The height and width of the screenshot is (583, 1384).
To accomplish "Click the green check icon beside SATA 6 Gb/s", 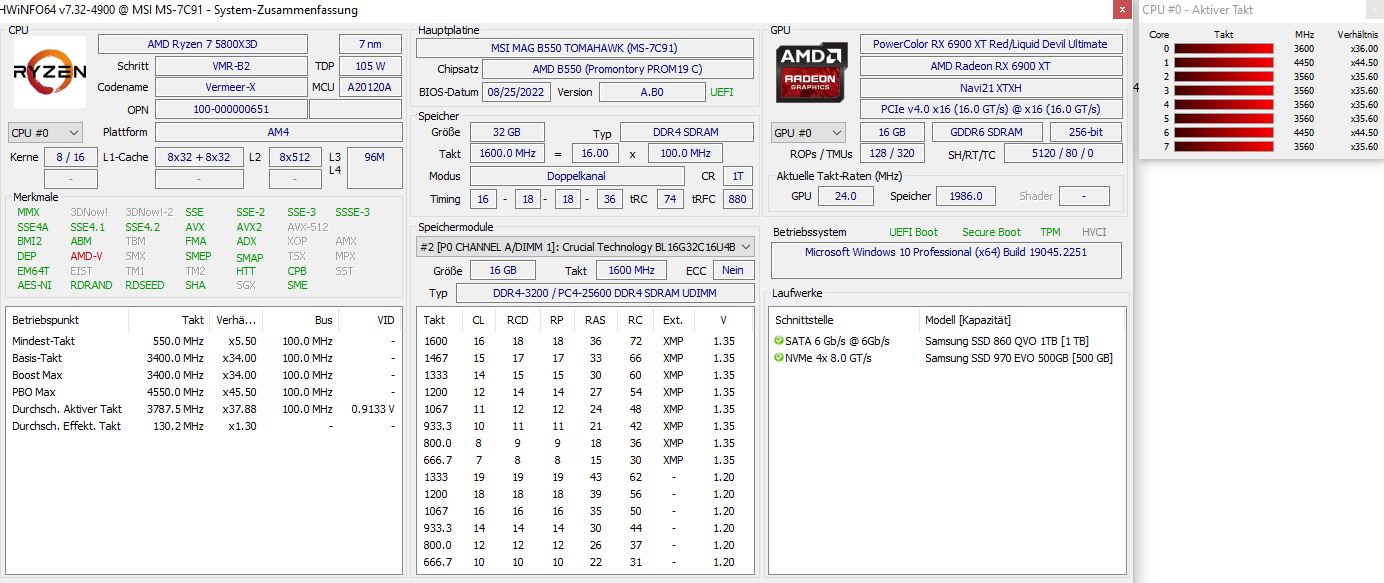I will 779,341.
